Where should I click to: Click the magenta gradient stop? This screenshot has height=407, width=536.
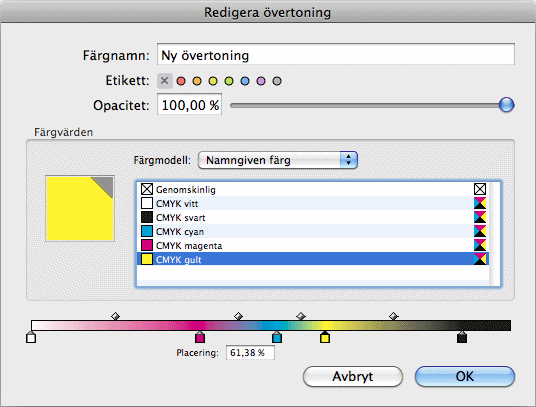click(x=200, y=337)
